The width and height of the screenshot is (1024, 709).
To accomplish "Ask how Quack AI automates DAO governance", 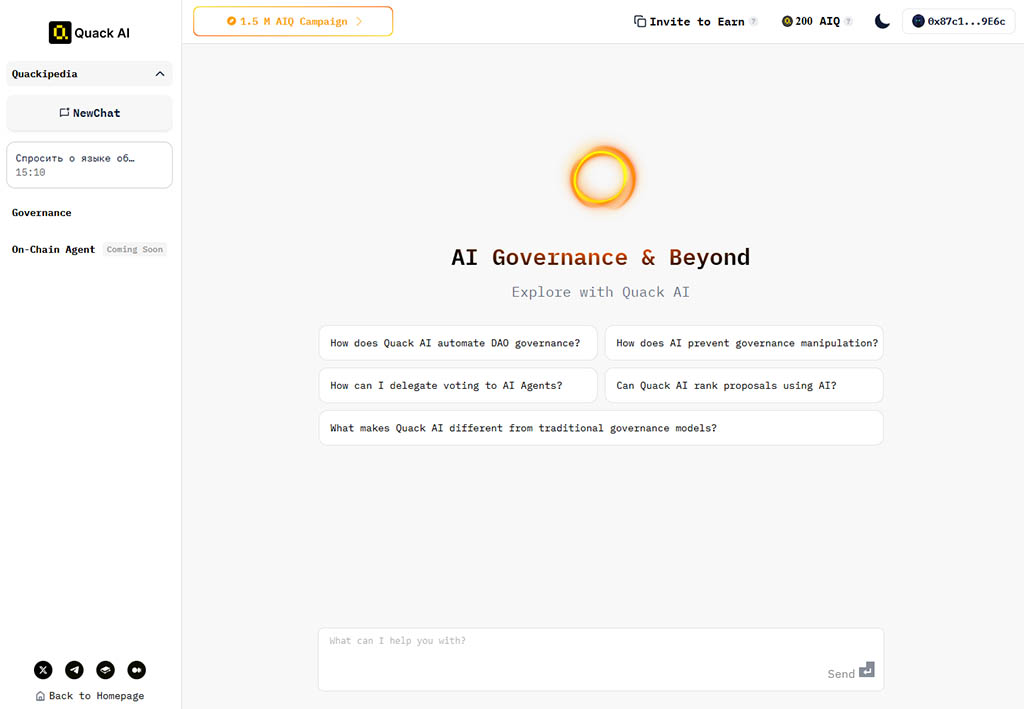I will click(458, 343).
